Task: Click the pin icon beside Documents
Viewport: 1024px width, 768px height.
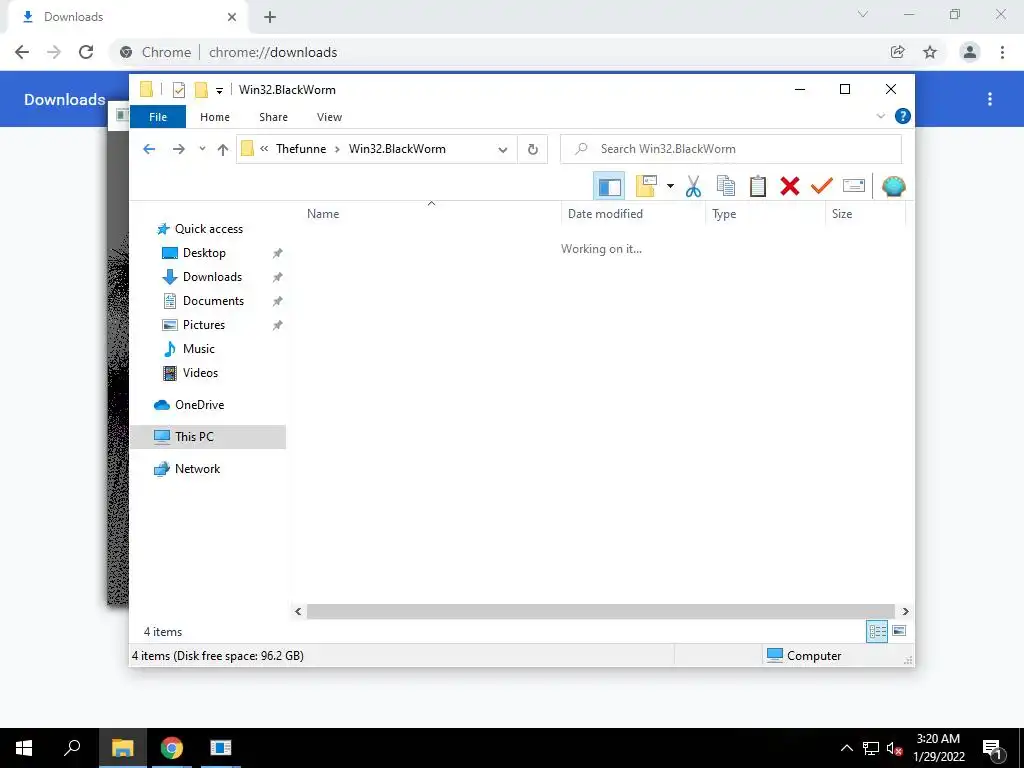Action: 278,301
